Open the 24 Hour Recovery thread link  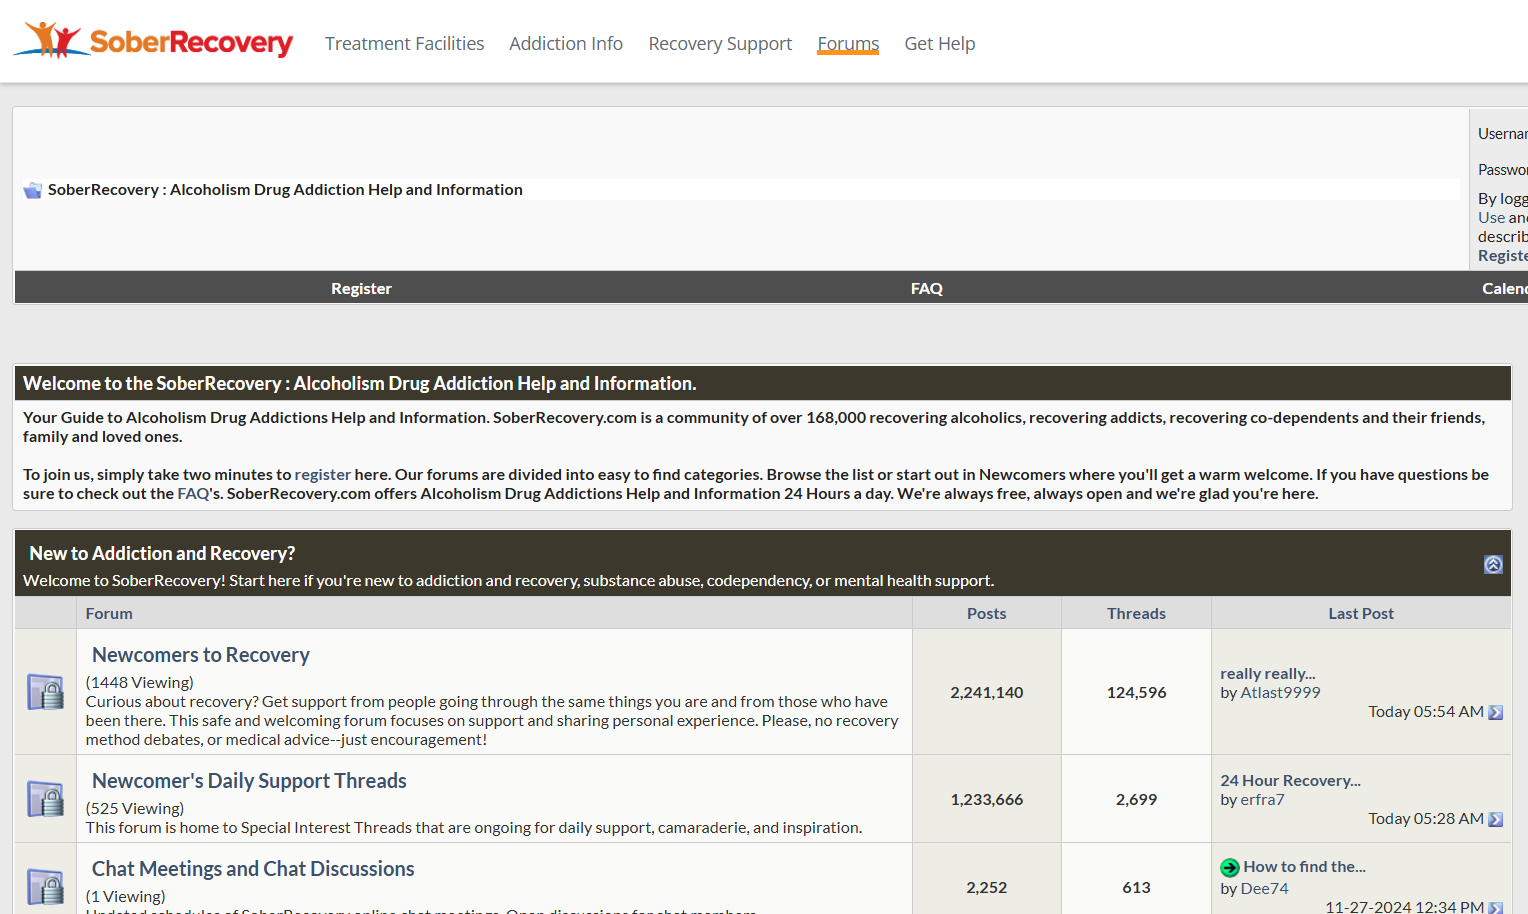[1290, 781]
